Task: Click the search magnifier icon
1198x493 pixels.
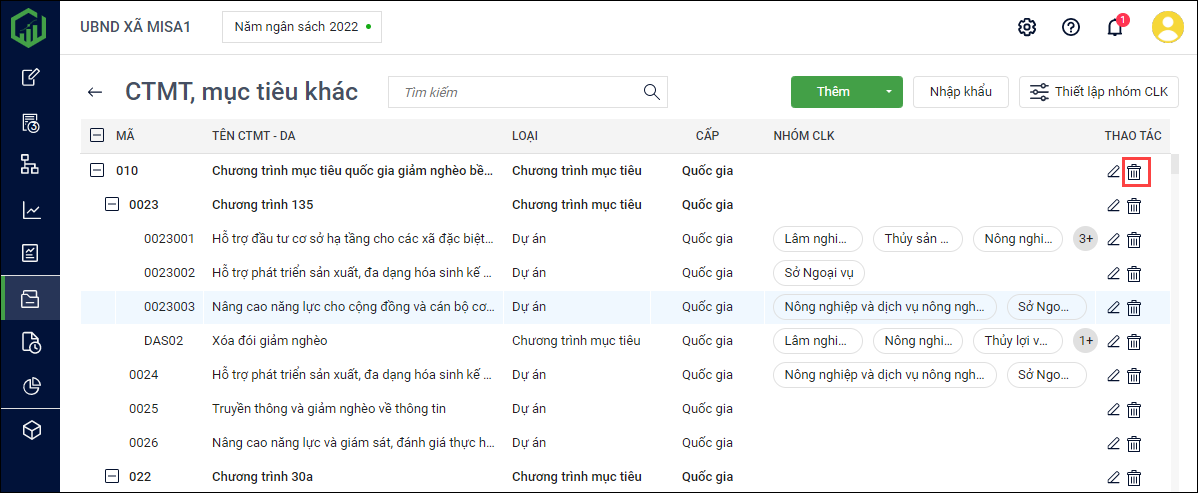Action: 652,92
